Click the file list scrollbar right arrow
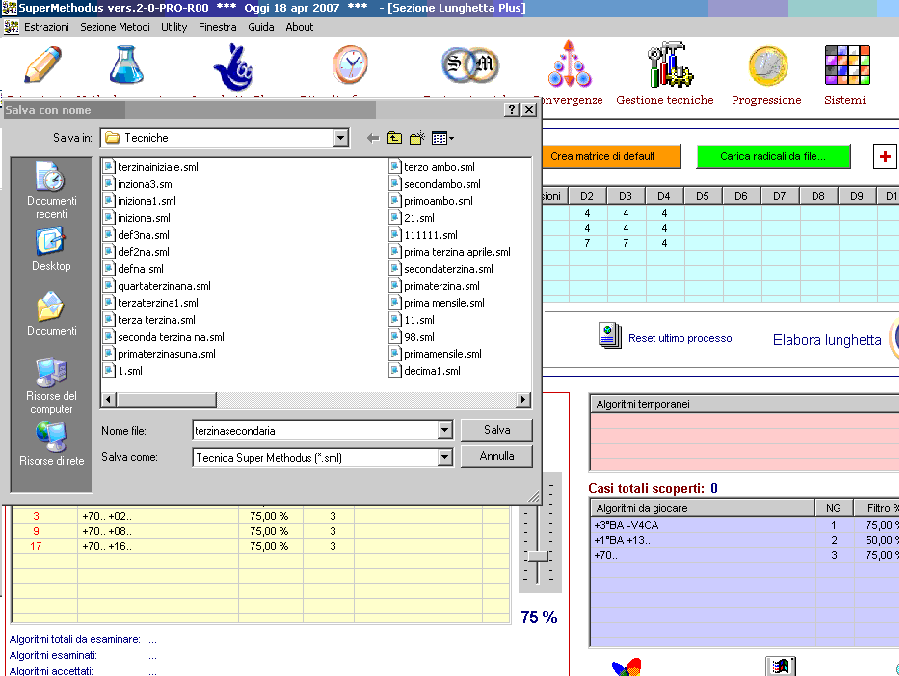The width and height of the screenshot is (899, 676). 523,400
